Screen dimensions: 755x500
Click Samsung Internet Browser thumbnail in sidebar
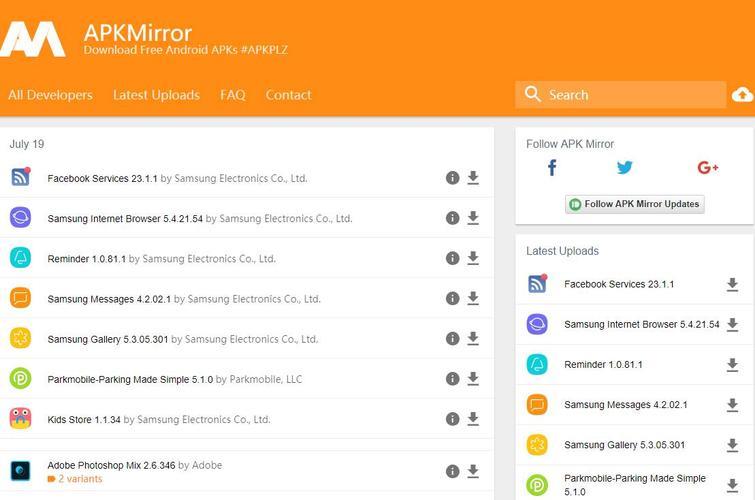pos(537,324)
